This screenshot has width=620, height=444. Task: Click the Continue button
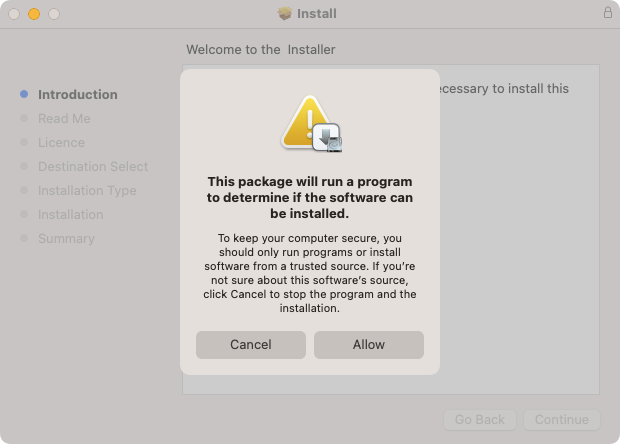coord(561,419)
